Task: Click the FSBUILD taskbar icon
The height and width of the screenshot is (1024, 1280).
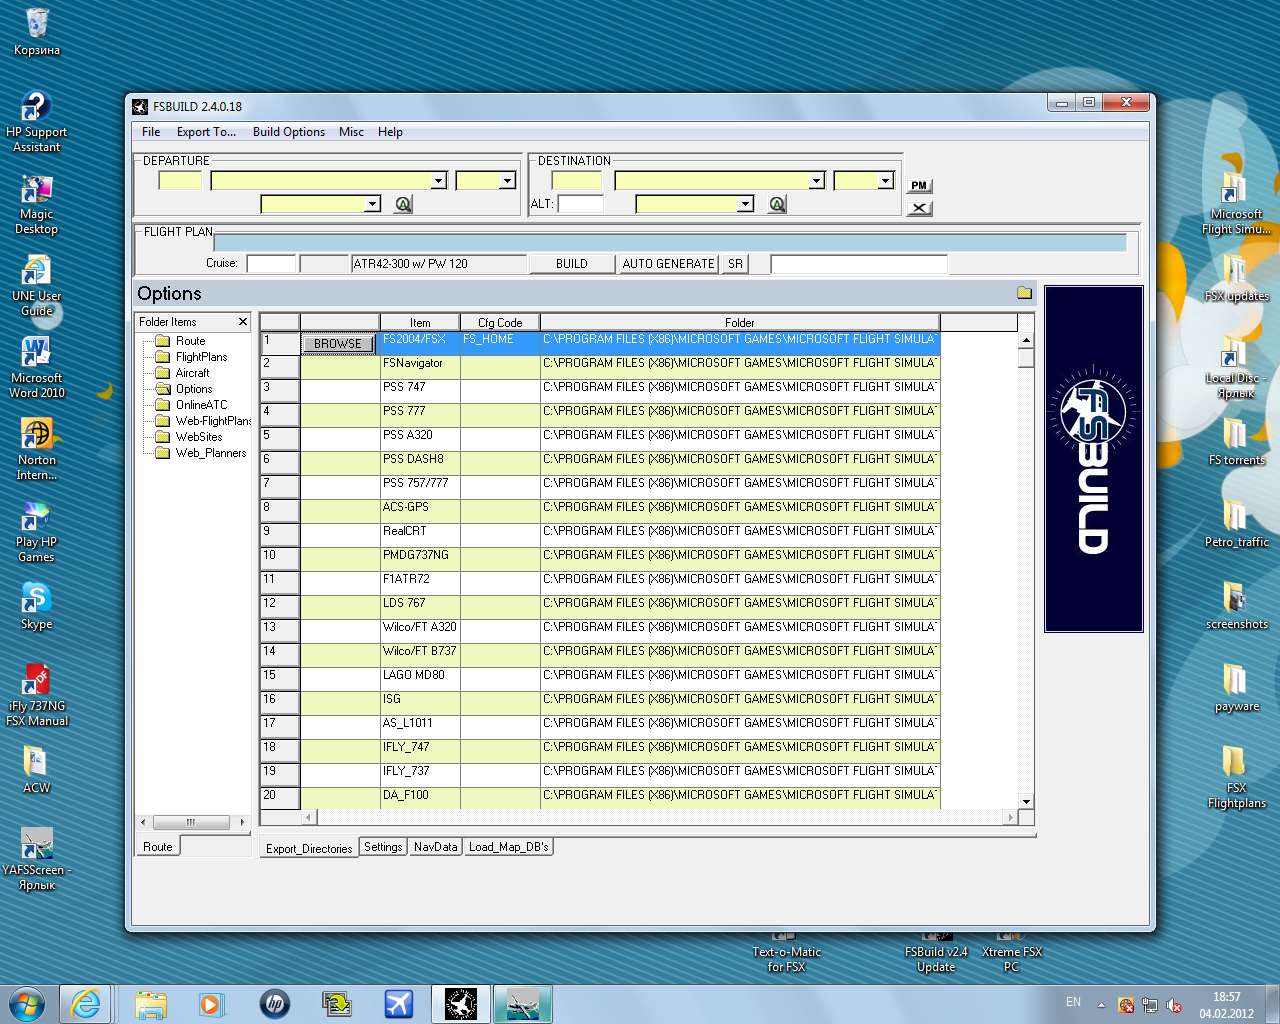Action: coord(461,1003)
